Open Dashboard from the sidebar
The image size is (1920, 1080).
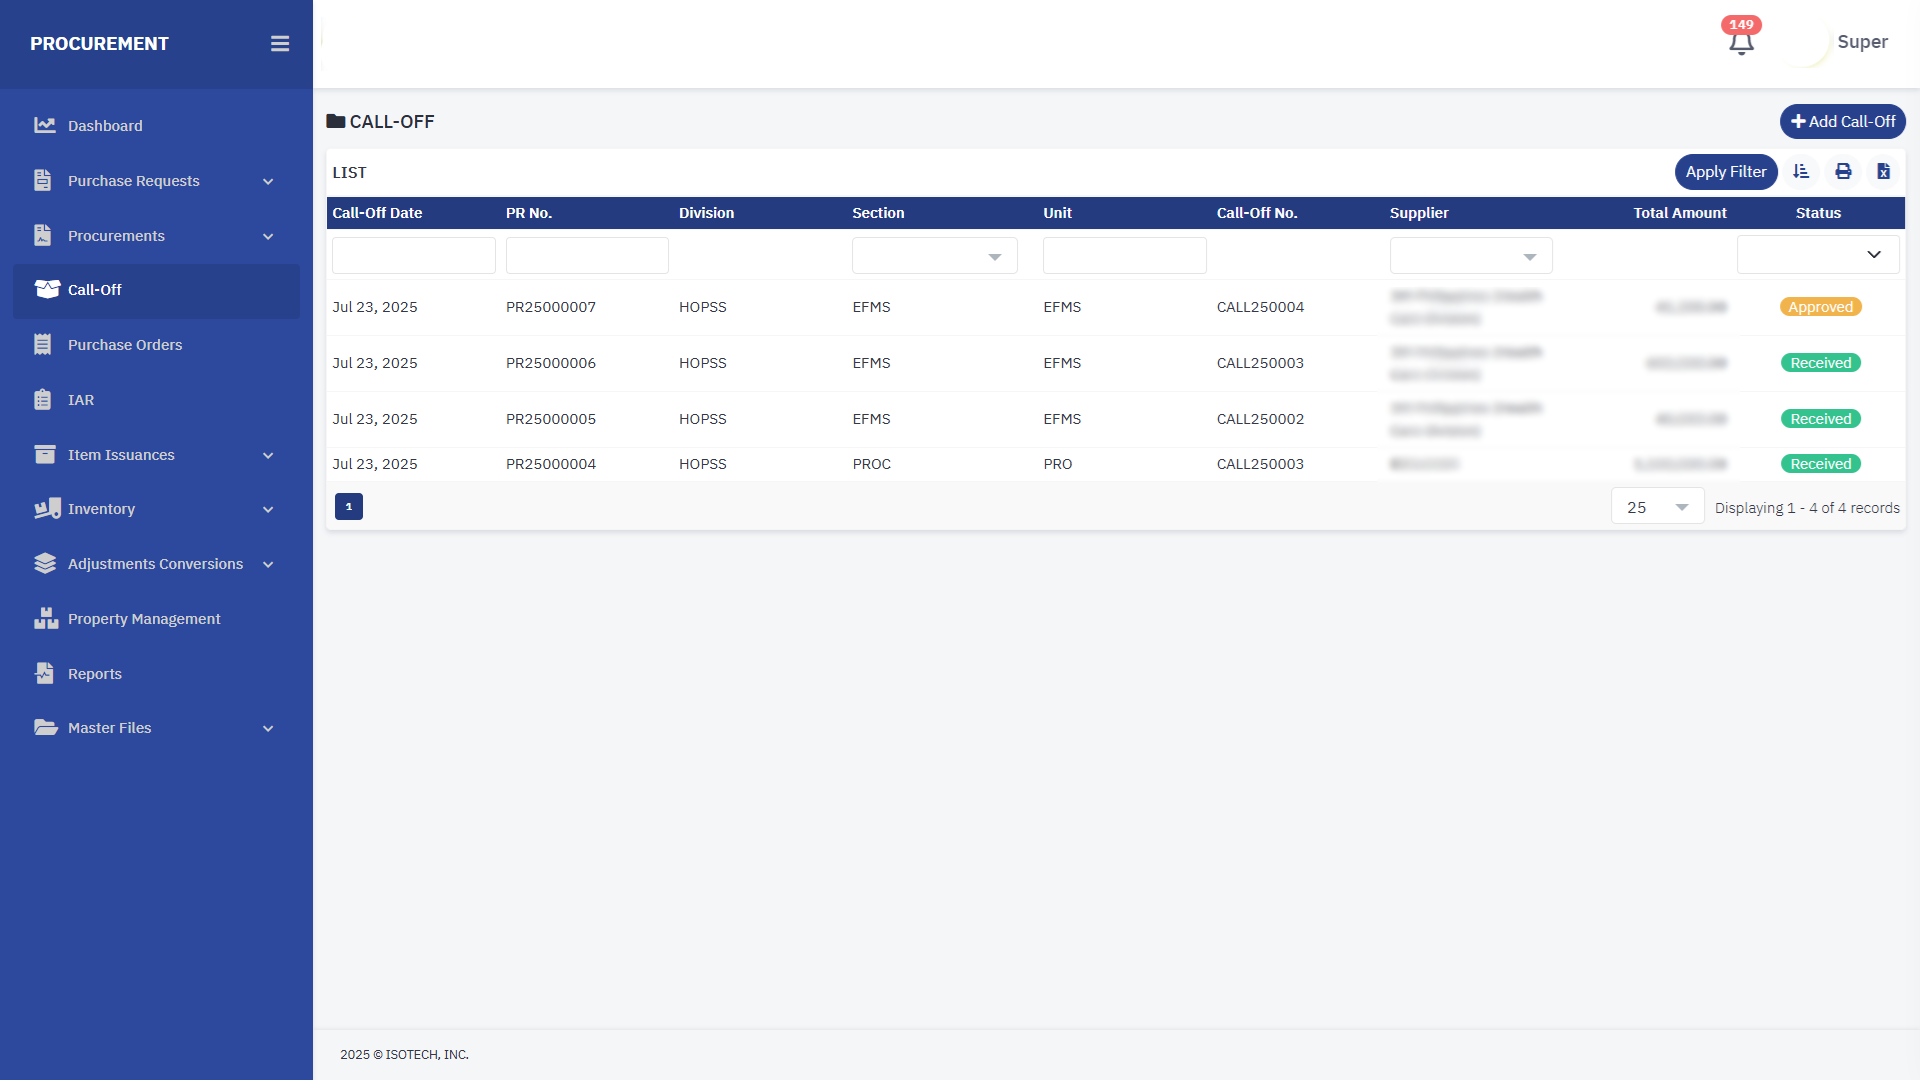click(x=105, y=126)
